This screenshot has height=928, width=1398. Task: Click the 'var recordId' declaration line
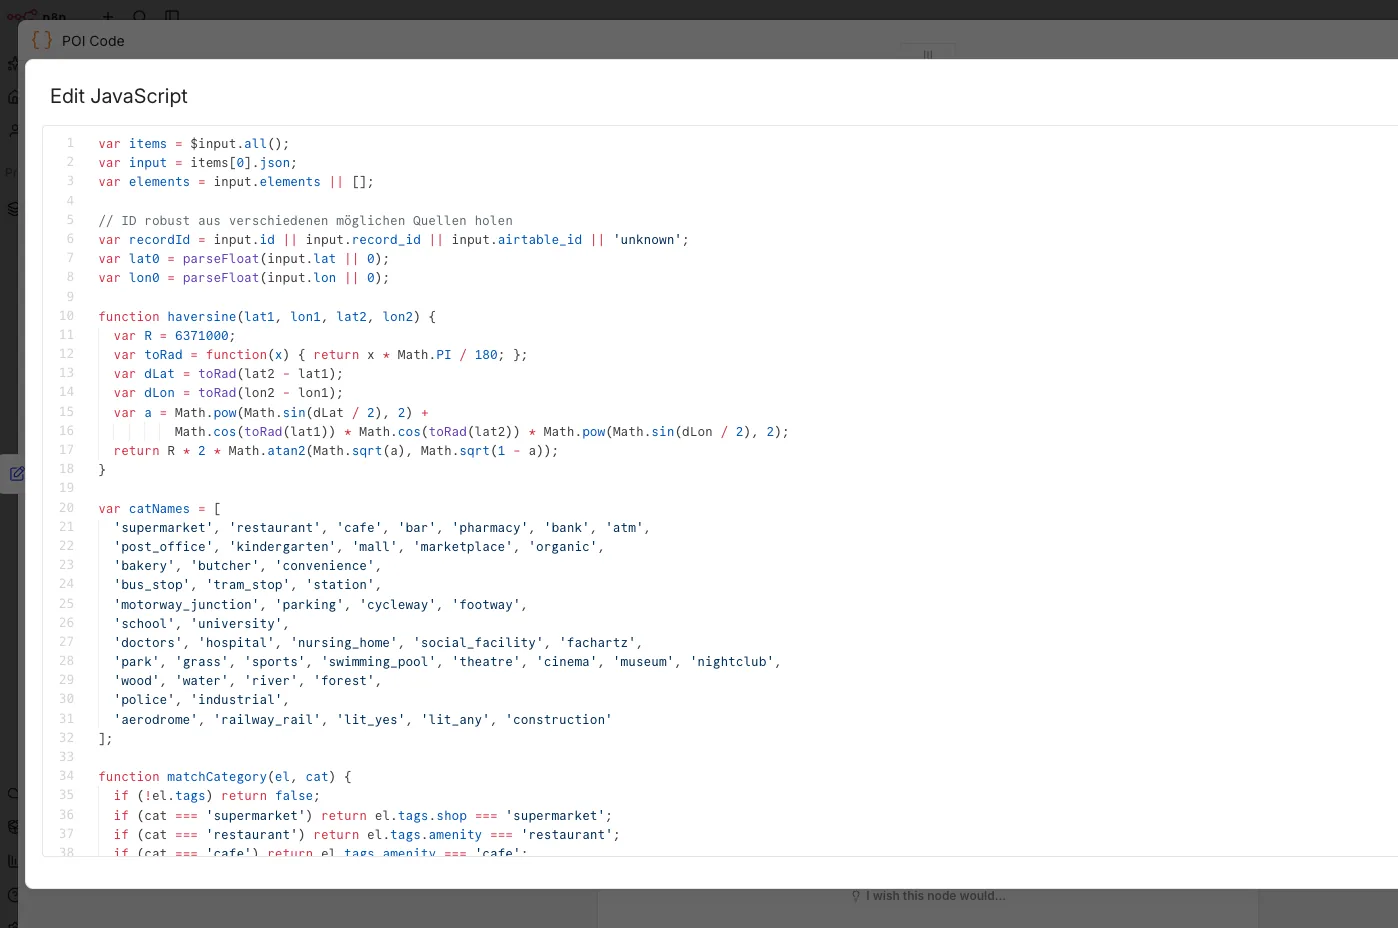pos(393,240)
